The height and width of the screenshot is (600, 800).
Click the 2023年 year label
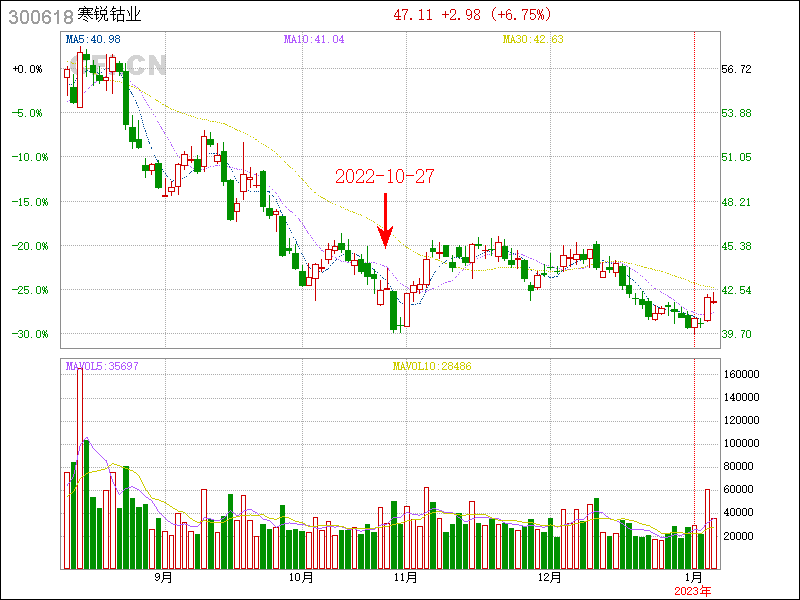pyautogui.click(x=694, y=590)
